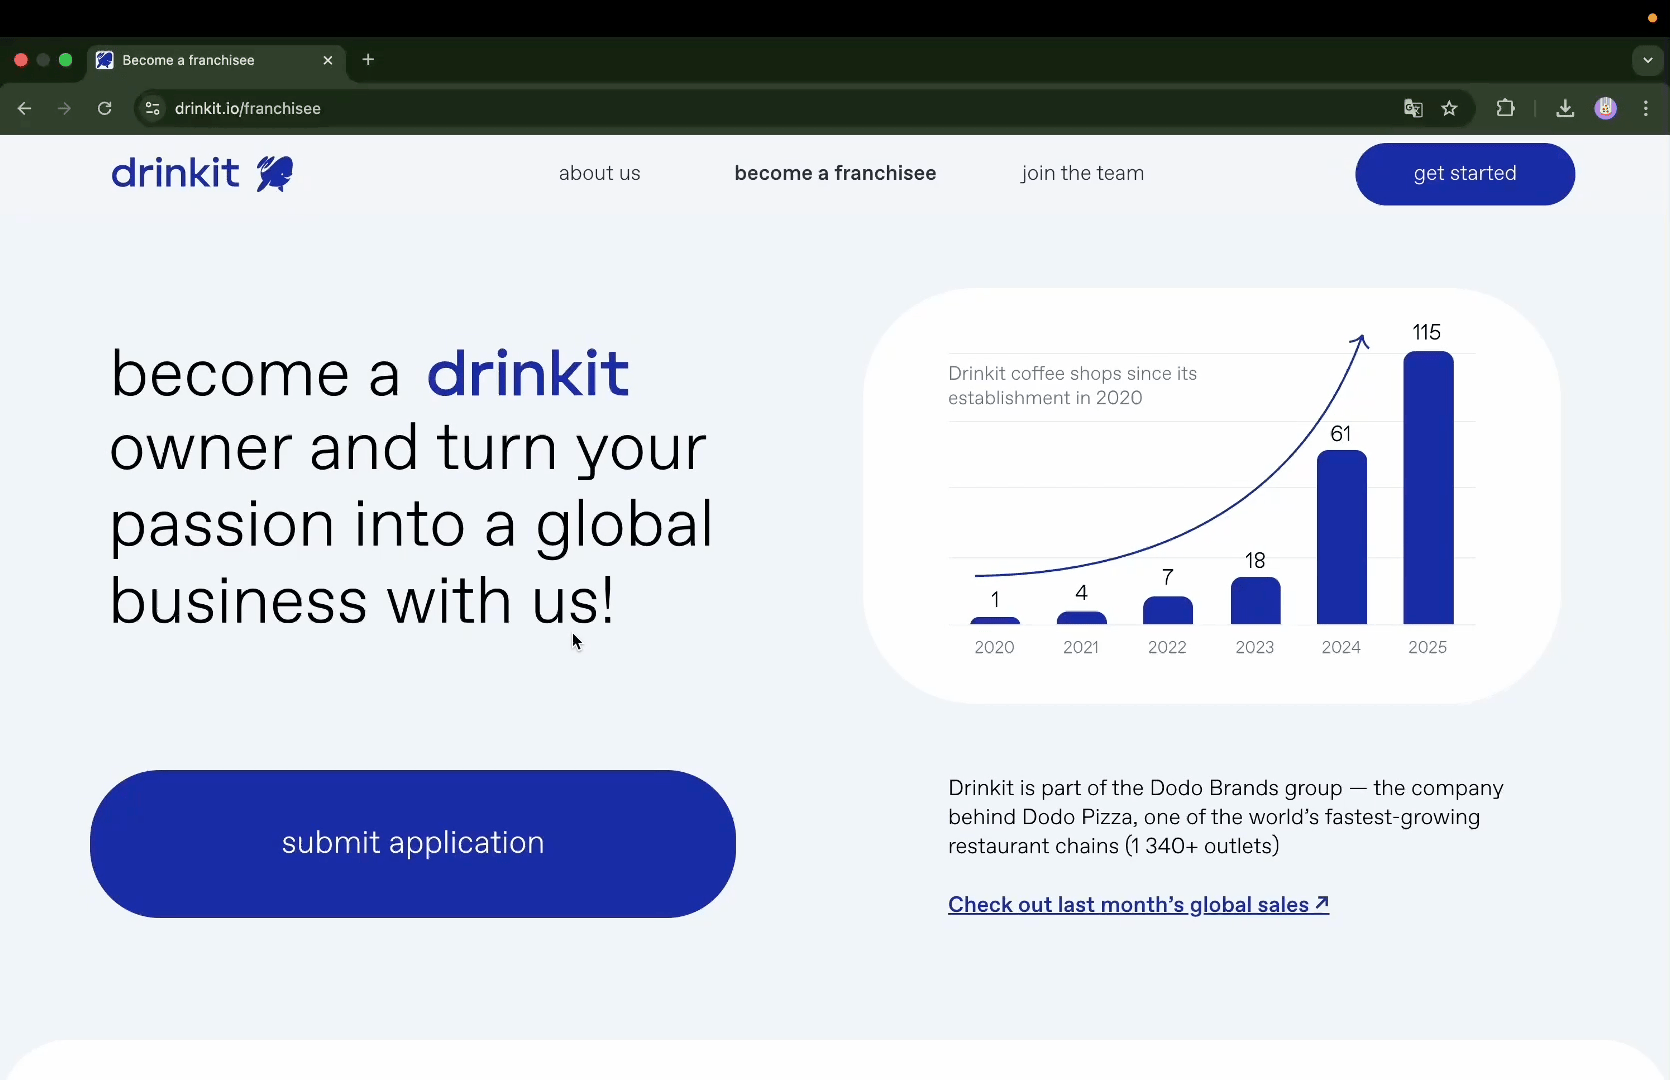Open the Downloads icon in toolbar
Image resolution: width=1670 pixels, height=1080 pixels.
(1565, 109)
